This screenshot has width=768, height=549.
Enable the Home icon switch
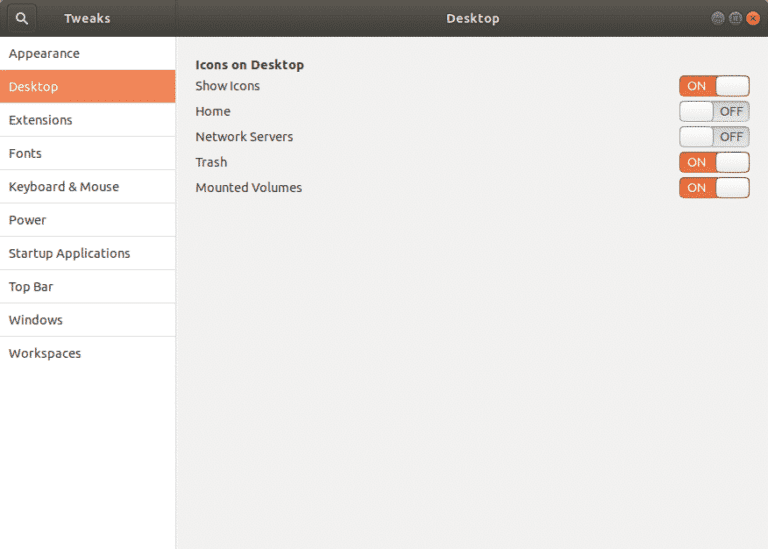click(714, 112)
